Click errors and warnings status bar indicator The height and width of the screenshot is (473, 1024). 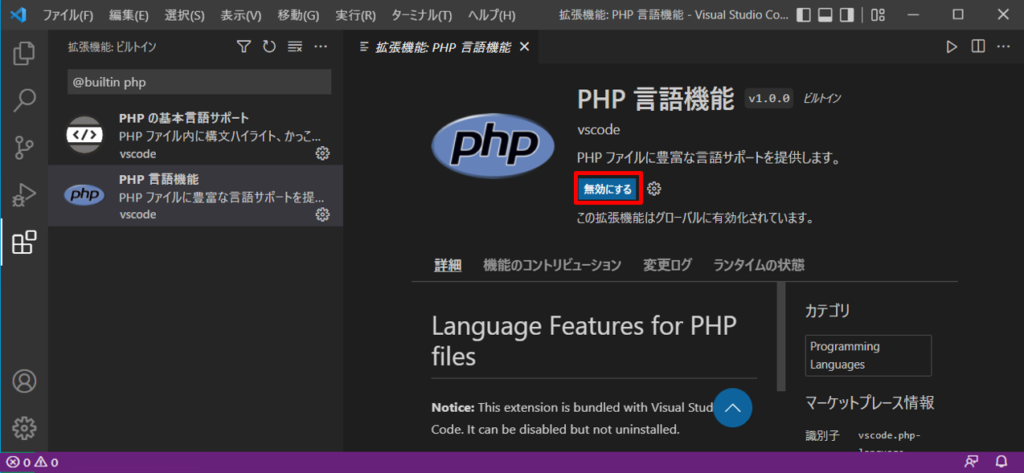(x=33, y=463)
